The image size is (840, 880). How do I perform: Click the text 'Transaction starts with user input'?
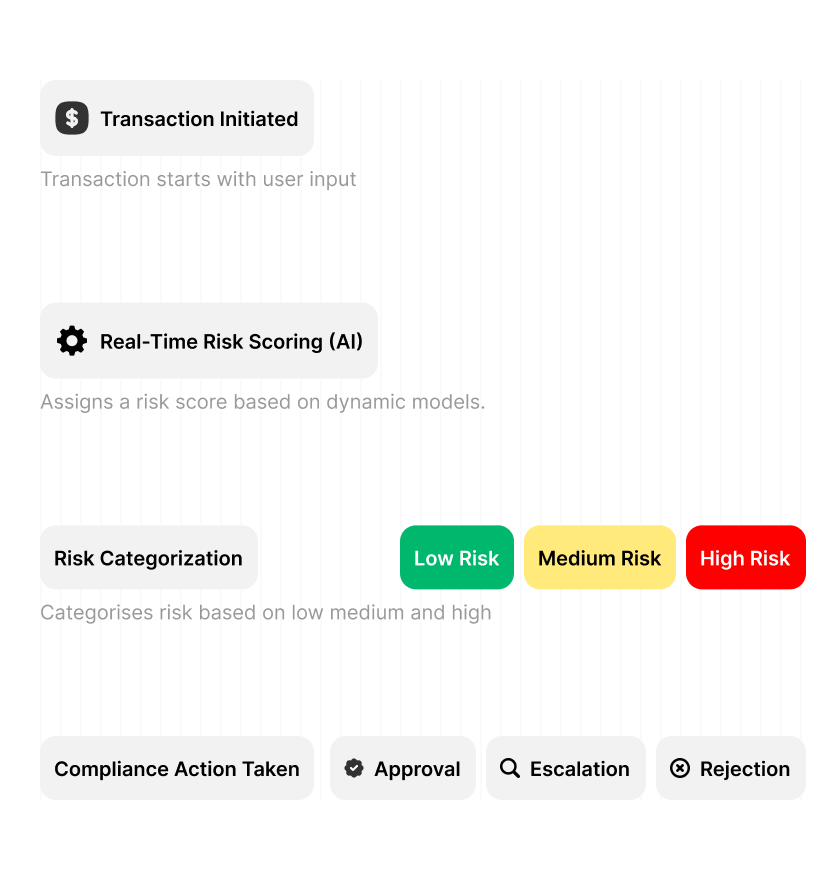click(198, 180)
